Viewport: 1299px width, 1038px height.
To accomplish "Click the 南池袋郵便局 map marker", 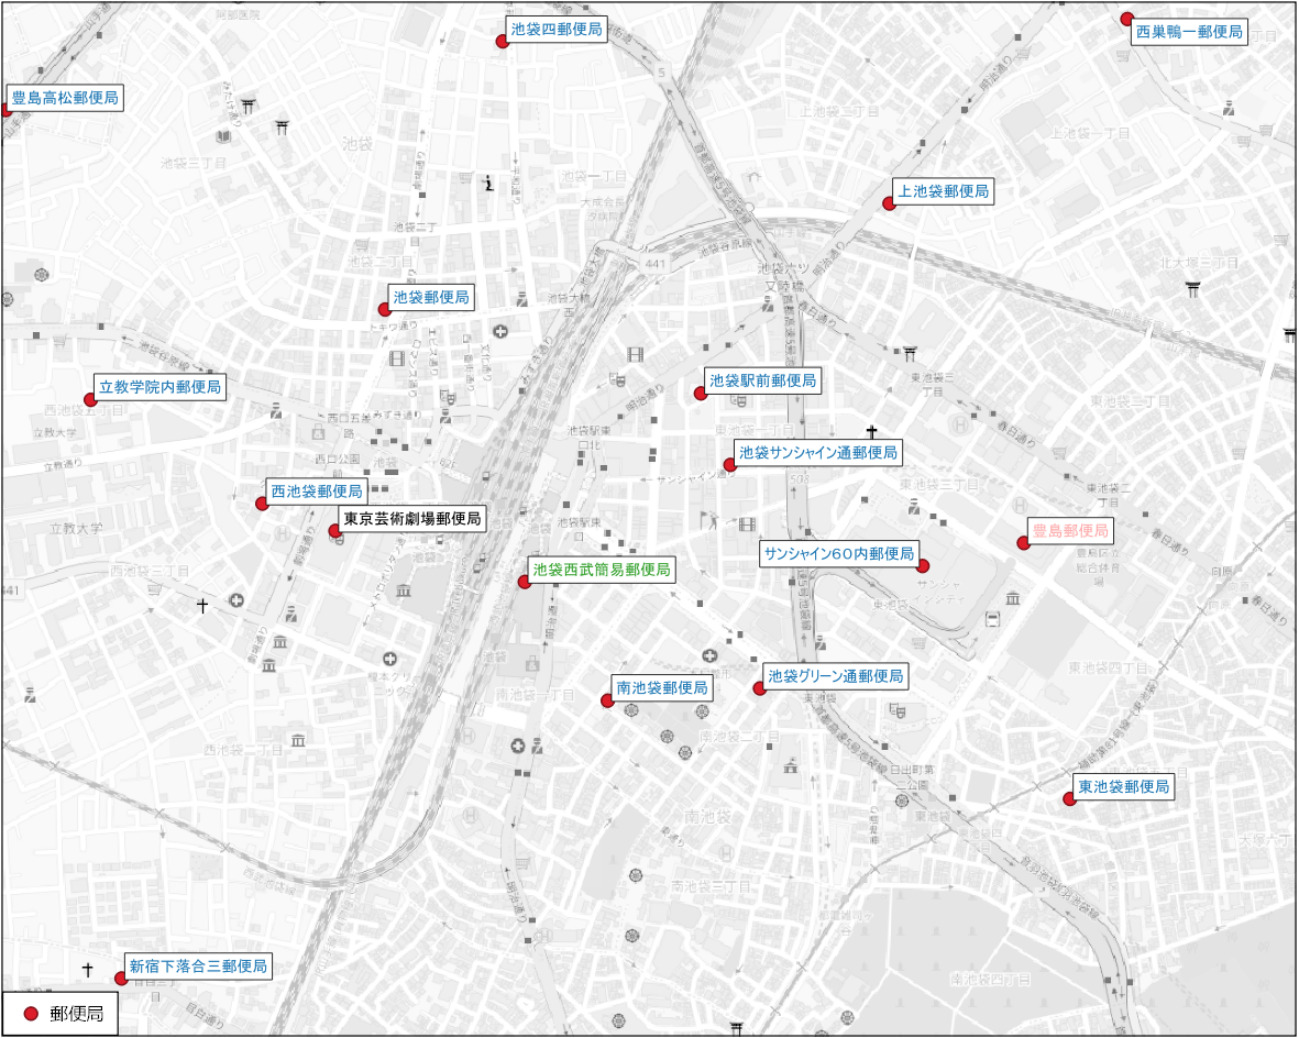I will [607, 700].
